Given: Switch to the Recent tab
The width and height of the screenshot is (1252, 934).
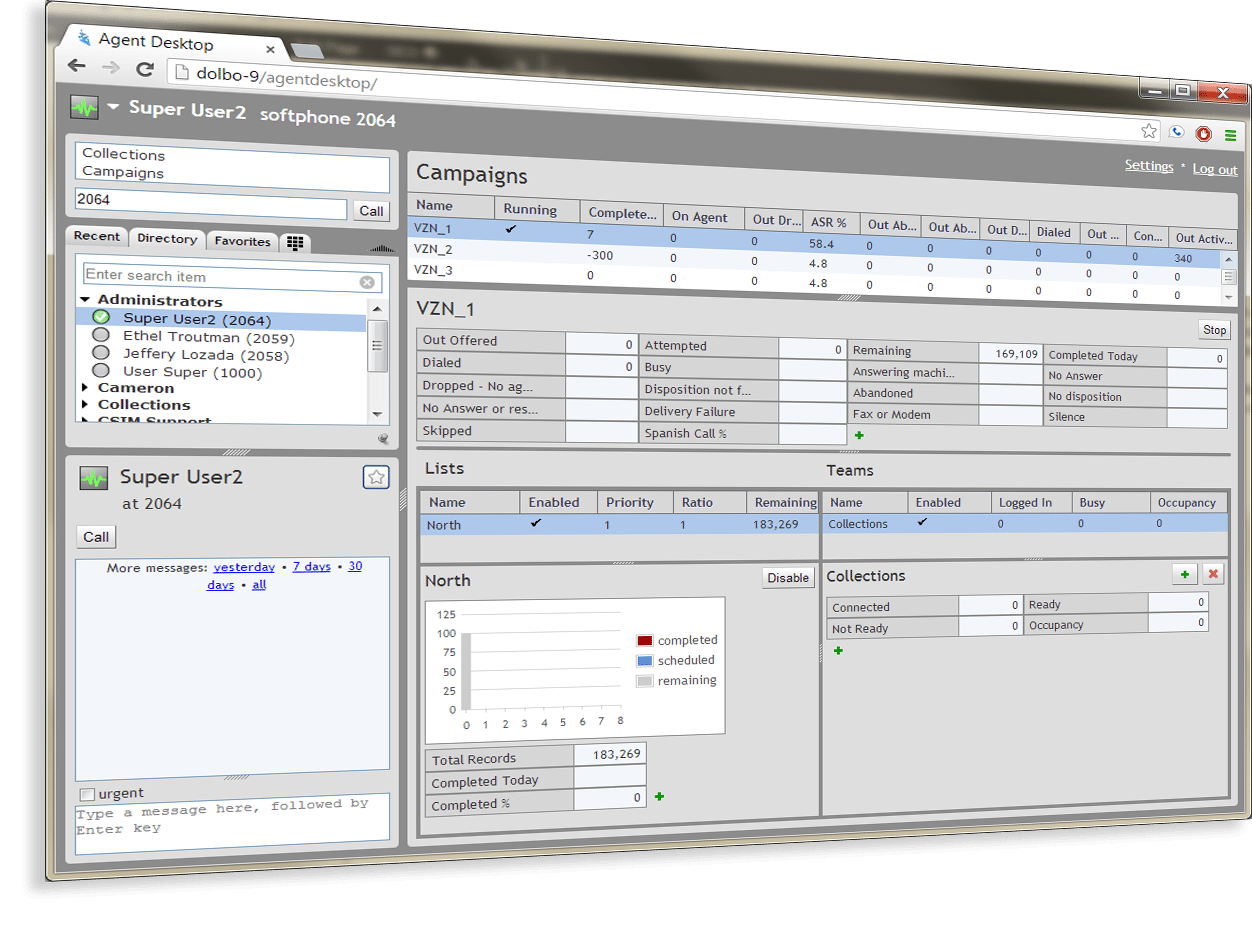Looking at the screenshot, I should coord(97,236).
